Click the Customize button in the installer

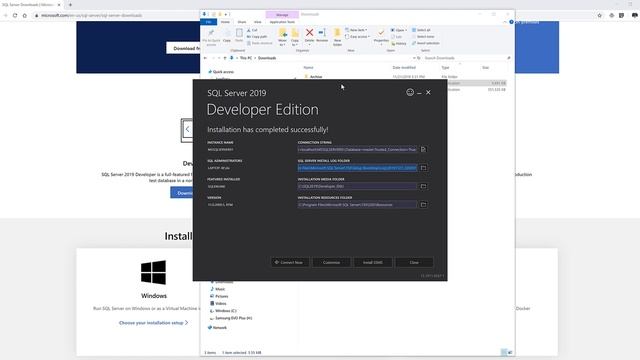click(331, 262)
